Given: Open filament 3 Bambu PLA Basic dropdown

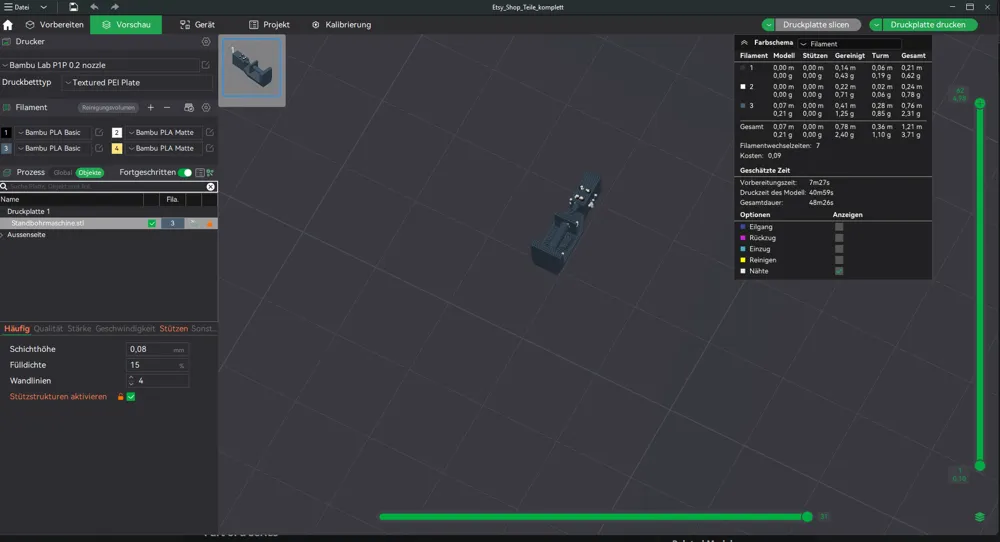Looking at the screenshot, I should [53, 149].
